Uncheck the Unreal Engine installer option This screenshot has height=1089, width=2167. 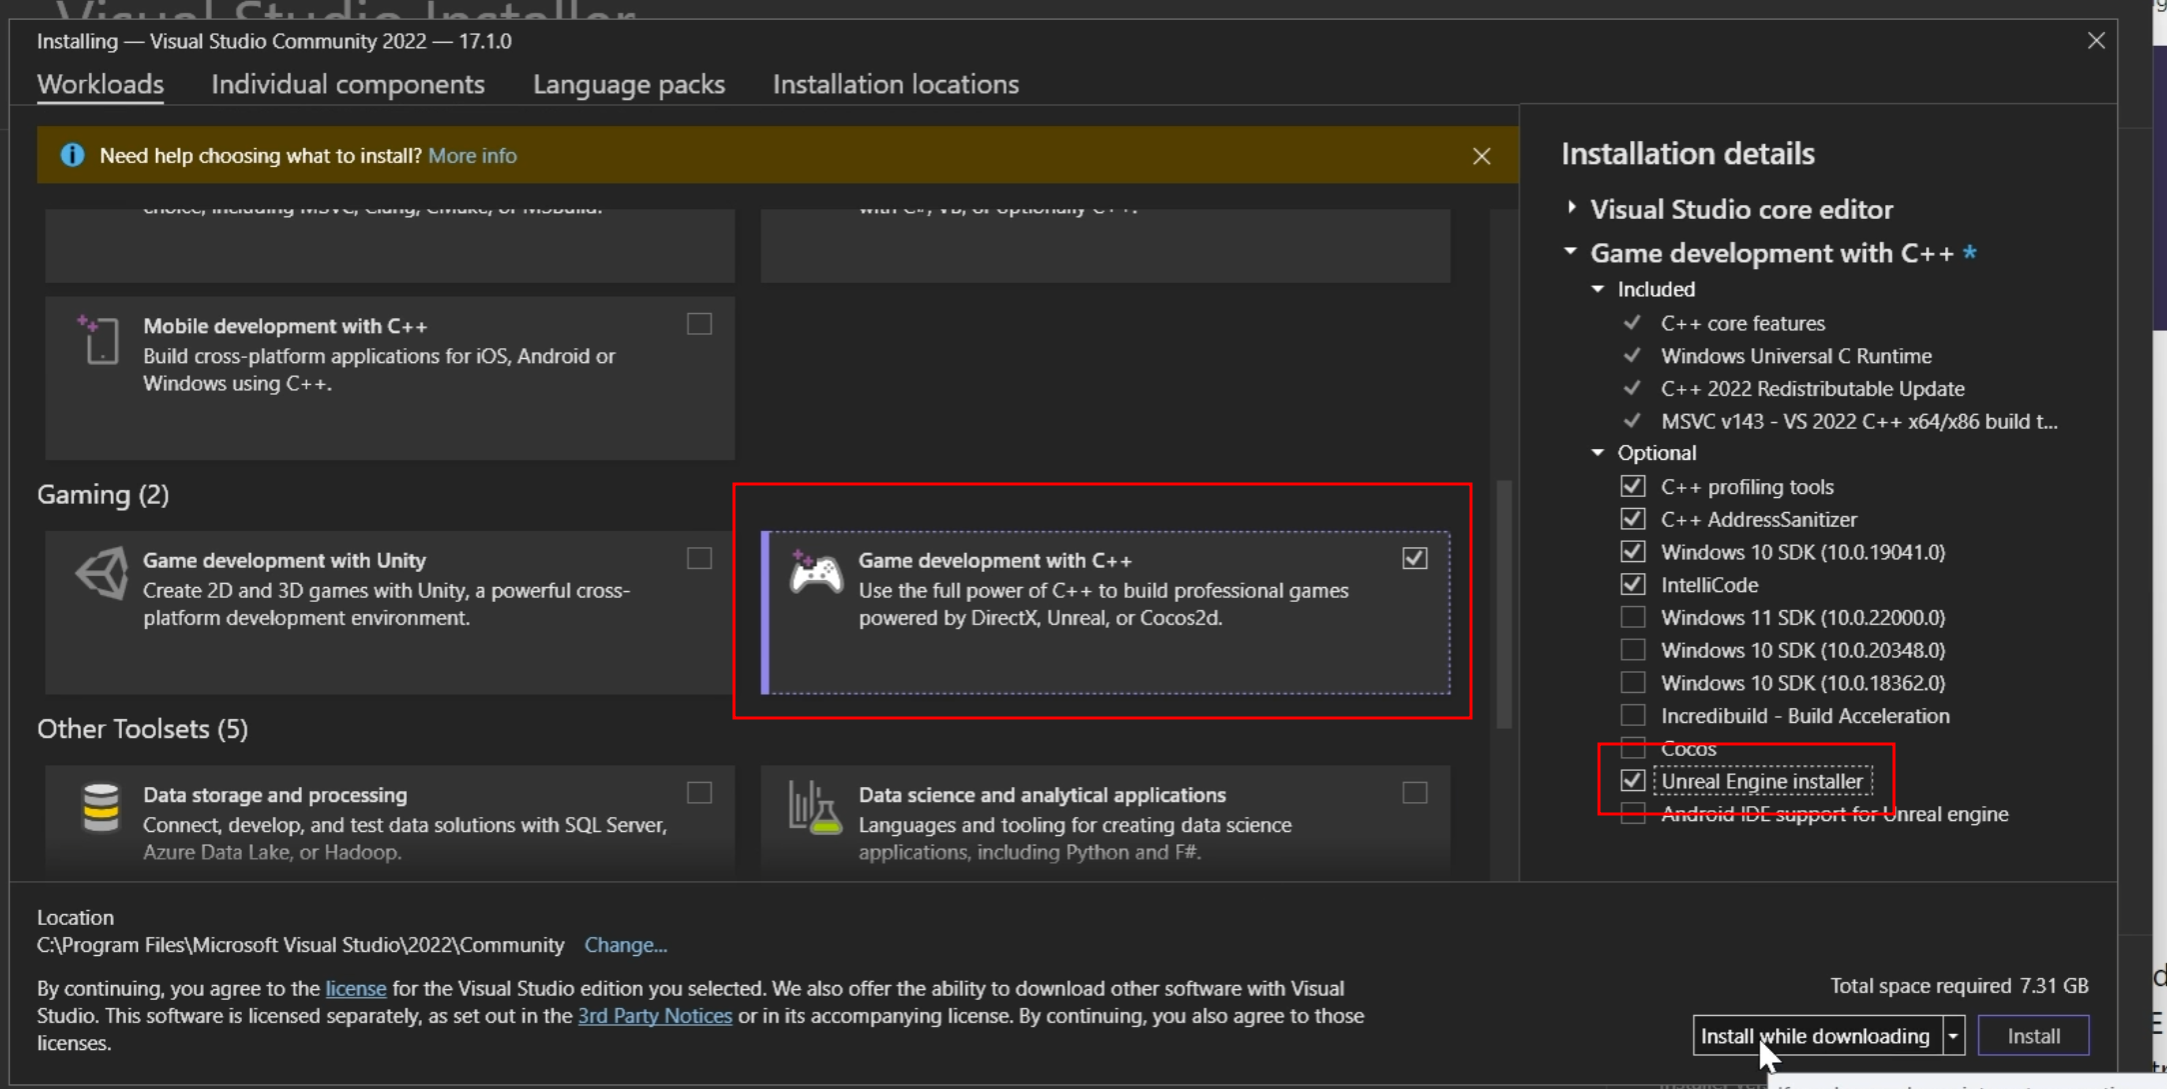1632,781
